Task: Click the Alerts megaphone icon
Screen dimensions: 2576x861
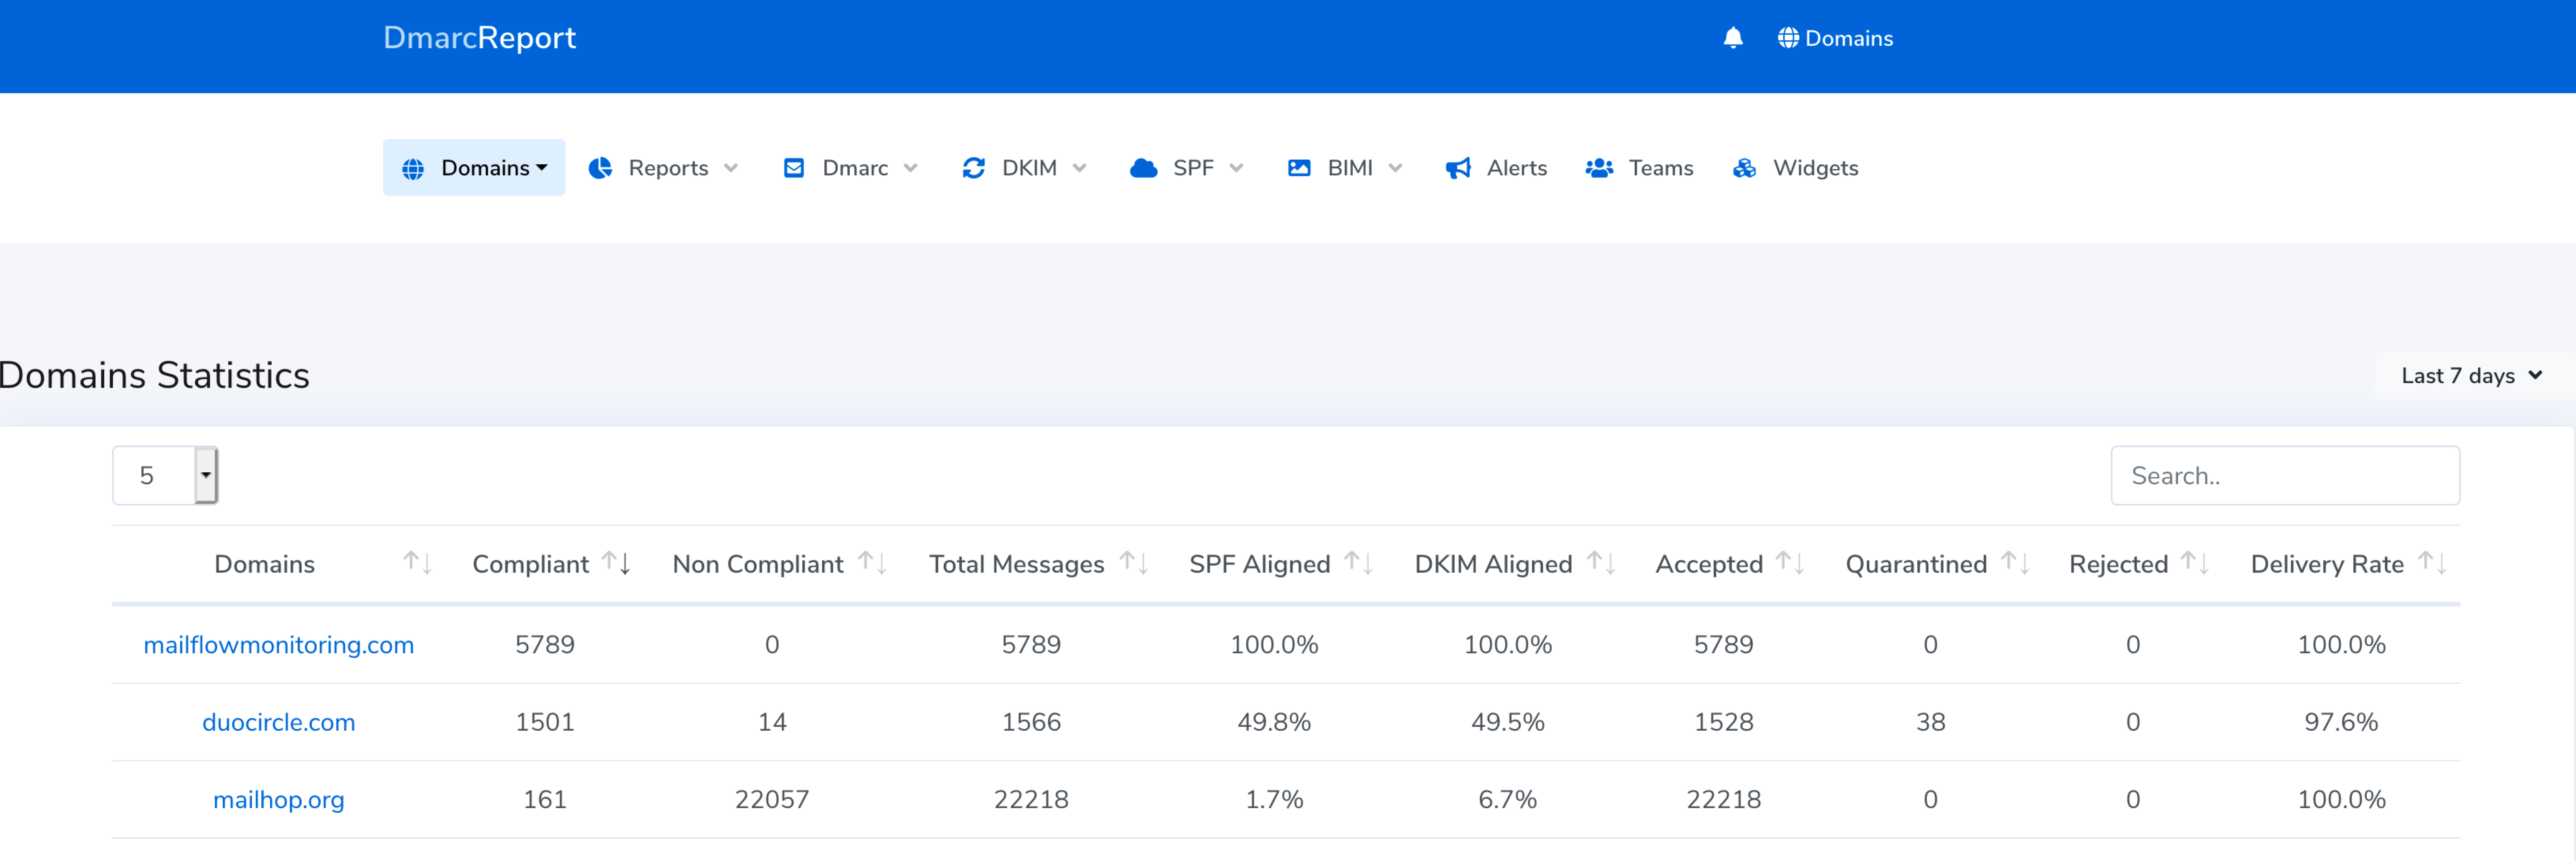Action: pyautogui.click(x=1458, y=168)
